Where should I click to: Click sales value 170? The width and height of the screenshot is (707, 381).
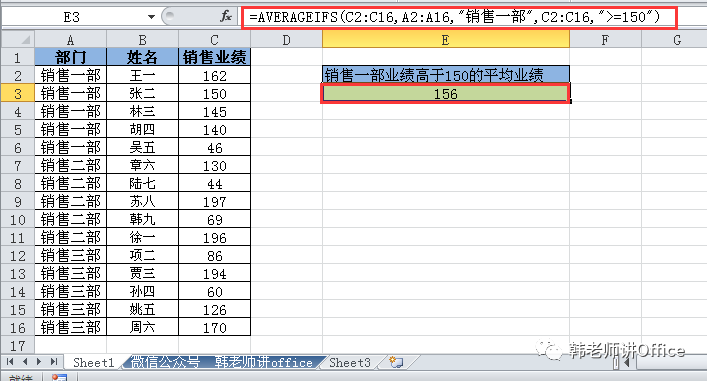coord(215,327)
